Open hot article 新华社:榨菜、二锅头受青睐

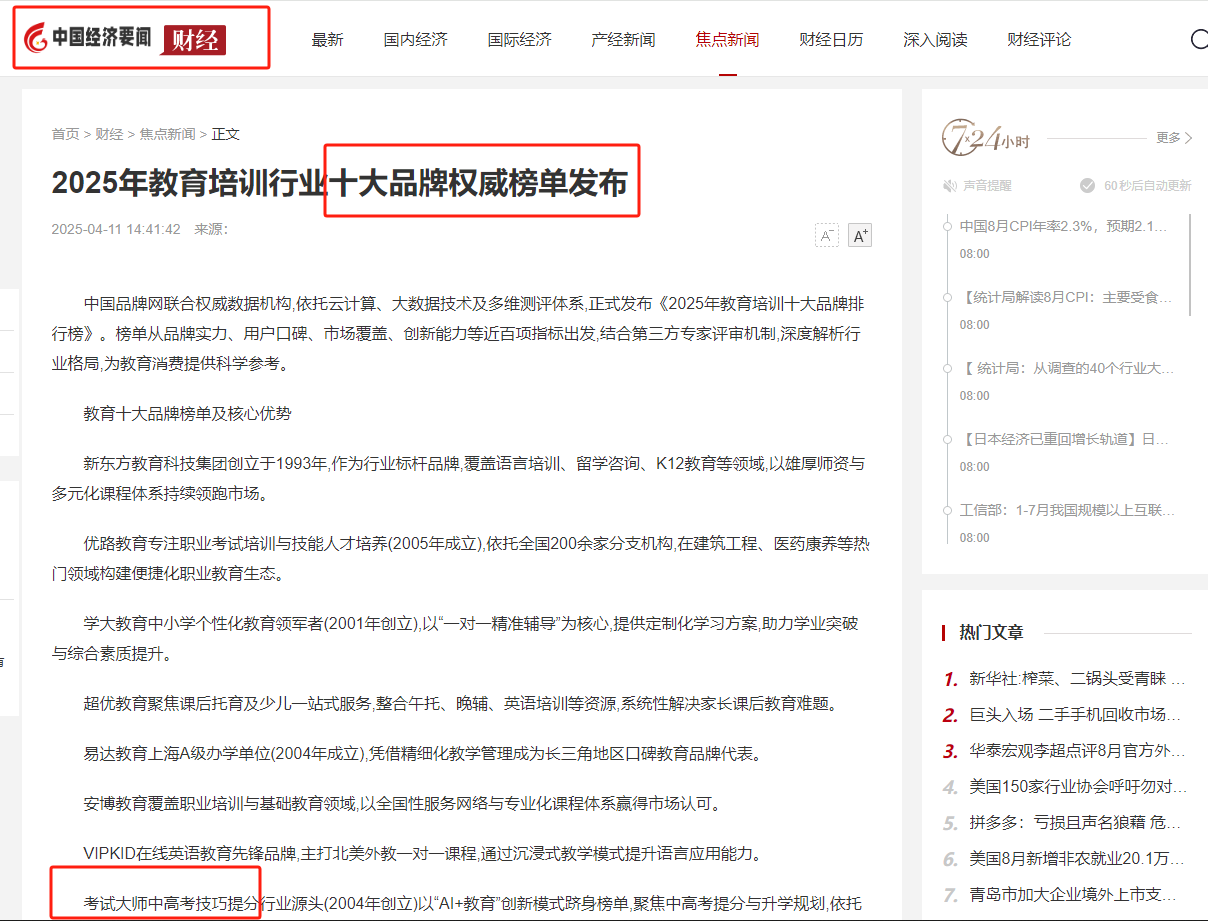coord(1076,679)
